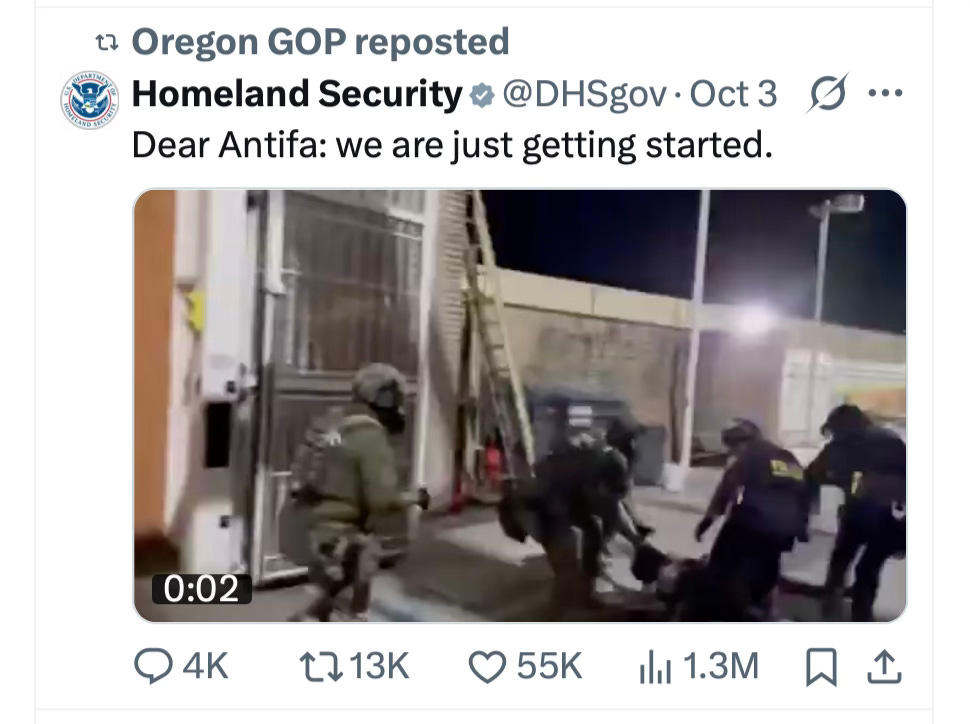Click the 55K likes count
The height and width of the screenshot is (724, 970).
click(549, 666)
